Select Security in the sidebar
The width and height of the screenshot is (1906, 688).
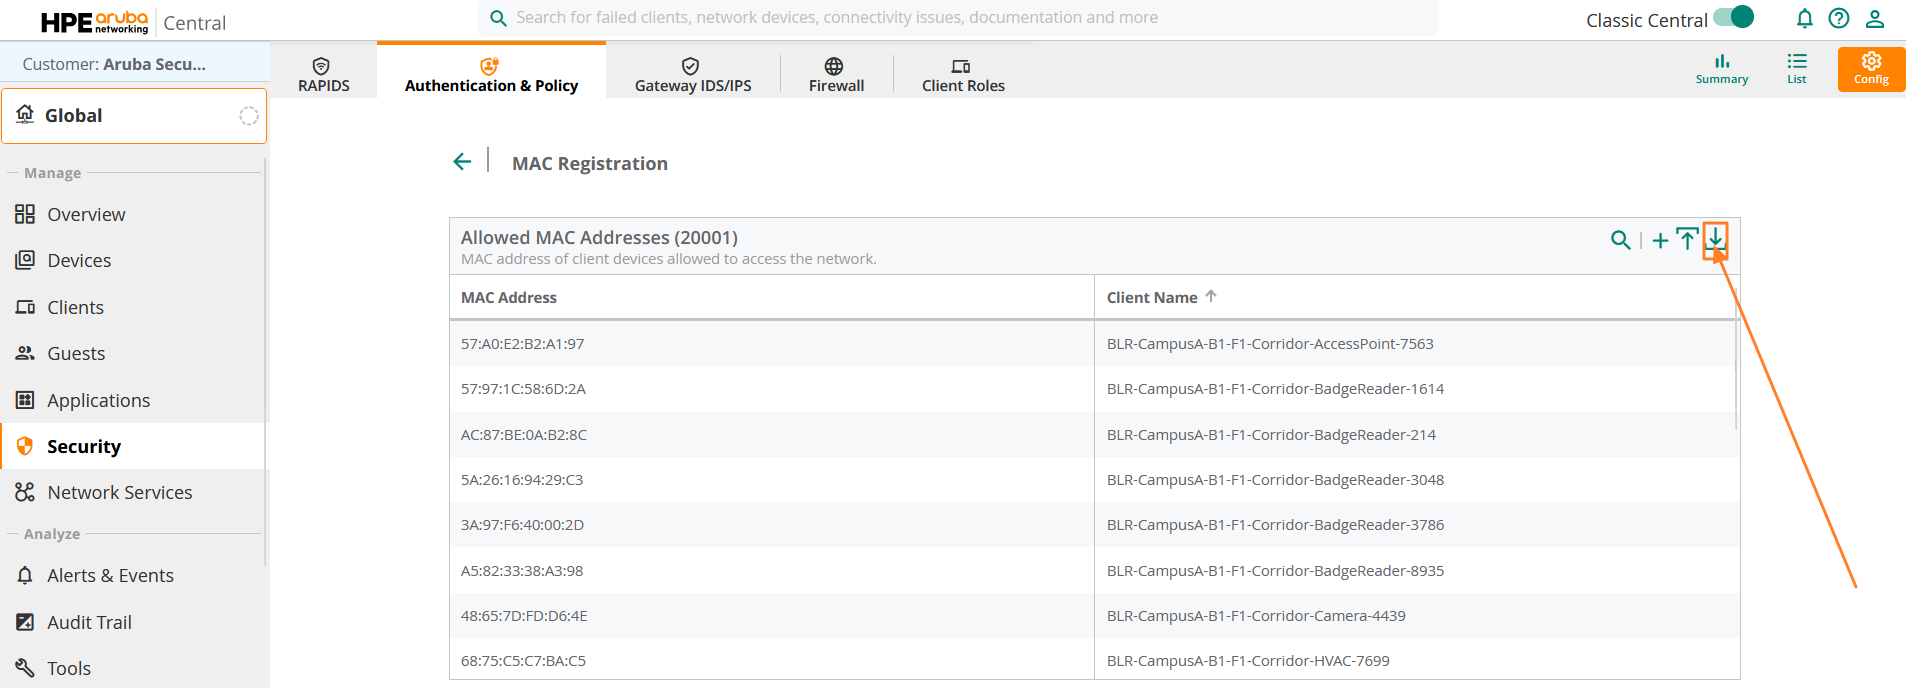click(x=134, y=446)
